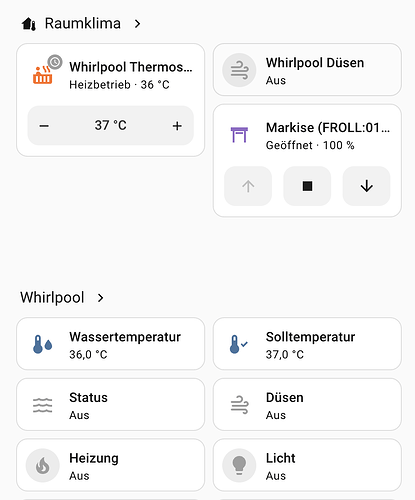Click the purple Markise awning icon
Image resolution: width=415 pixels, height=500 pixels.
239,135
